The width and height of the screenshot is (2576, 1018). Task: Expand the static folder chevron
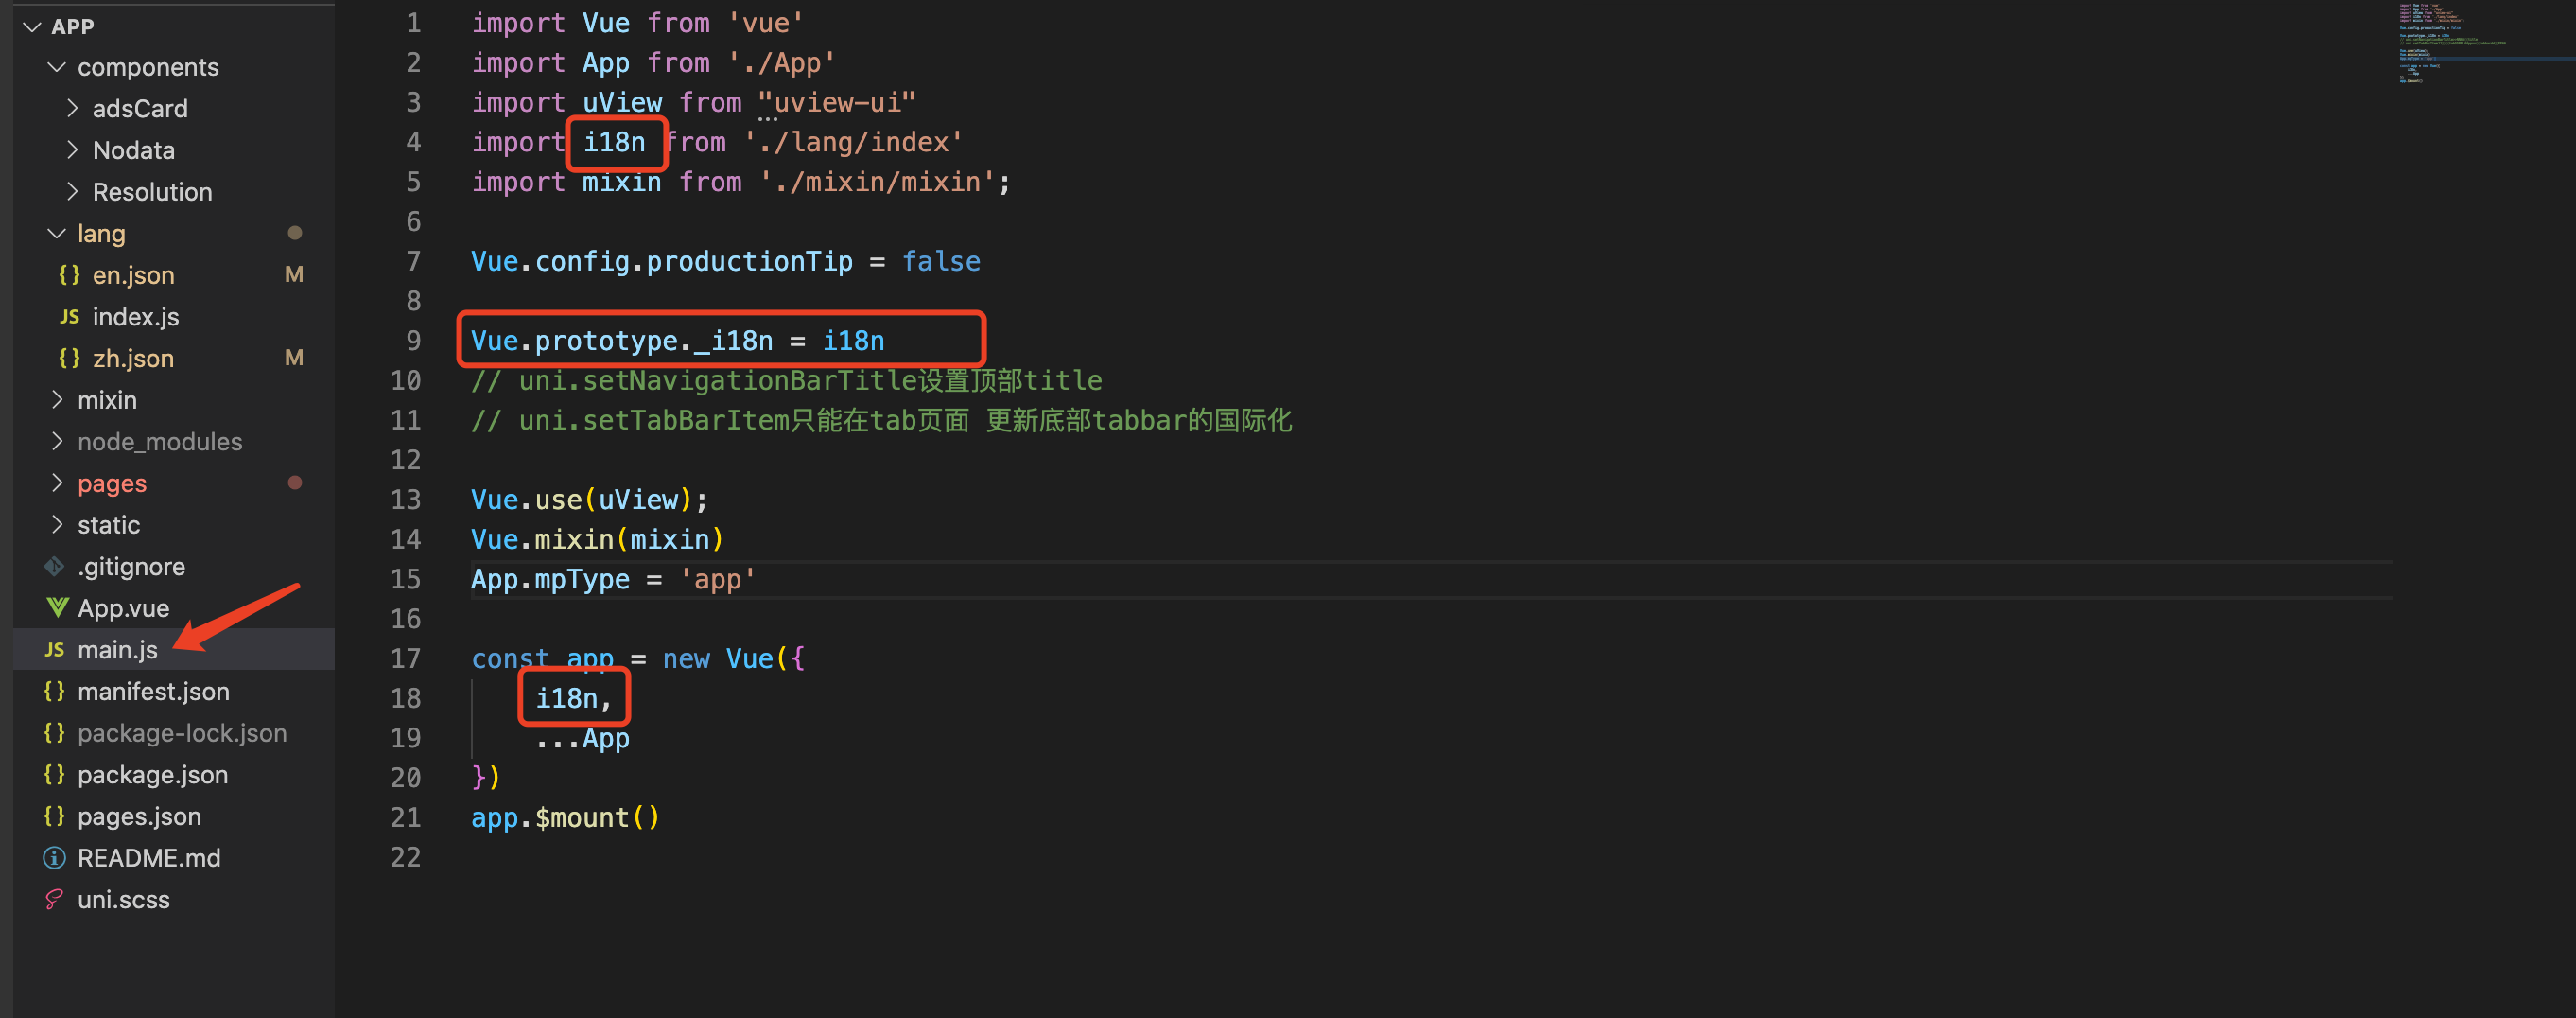(x=57, y=524)
